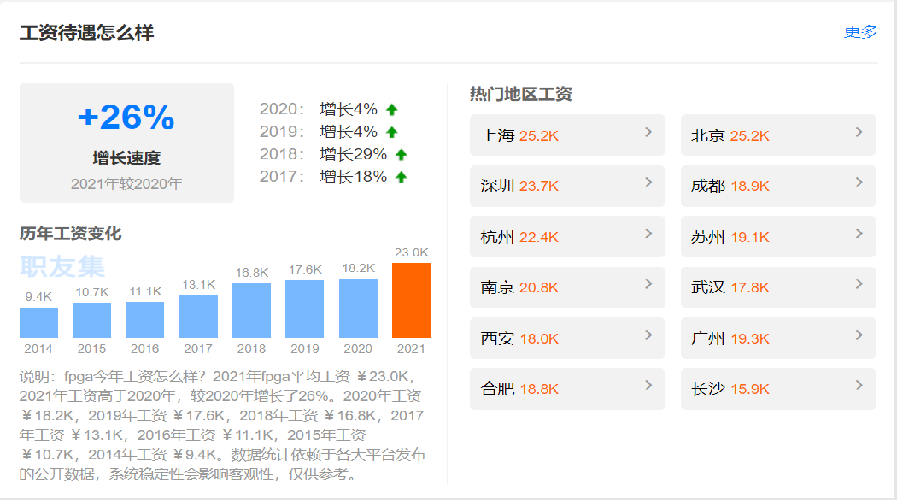
Task: Select the blue 2019 salary bar
Action: click(x=305, y=309)
